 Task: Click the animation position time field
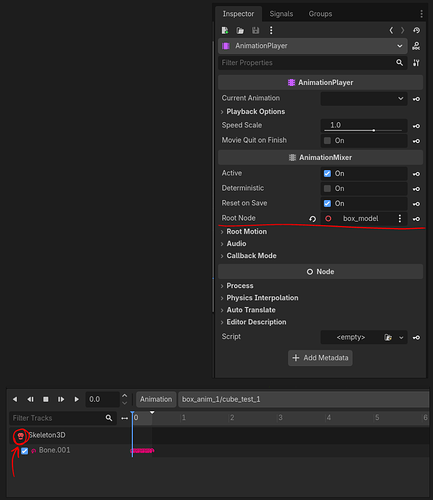tap(102, 399)
